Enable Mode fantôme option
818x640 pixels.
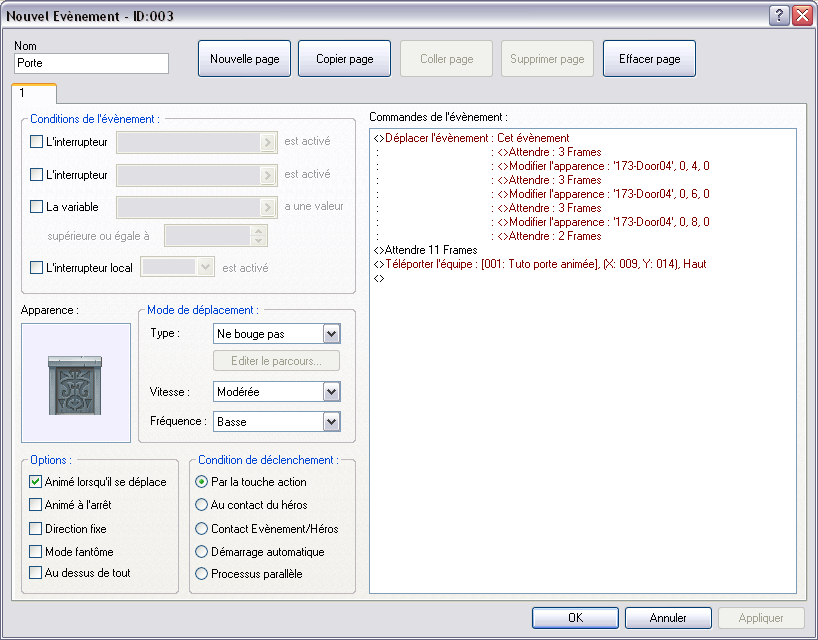[35, 551]
